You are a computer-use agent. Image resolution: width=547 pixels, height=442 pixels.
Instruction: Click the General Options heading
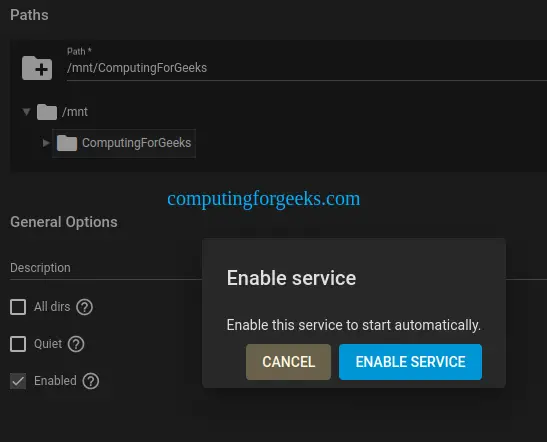coord(64,222)
